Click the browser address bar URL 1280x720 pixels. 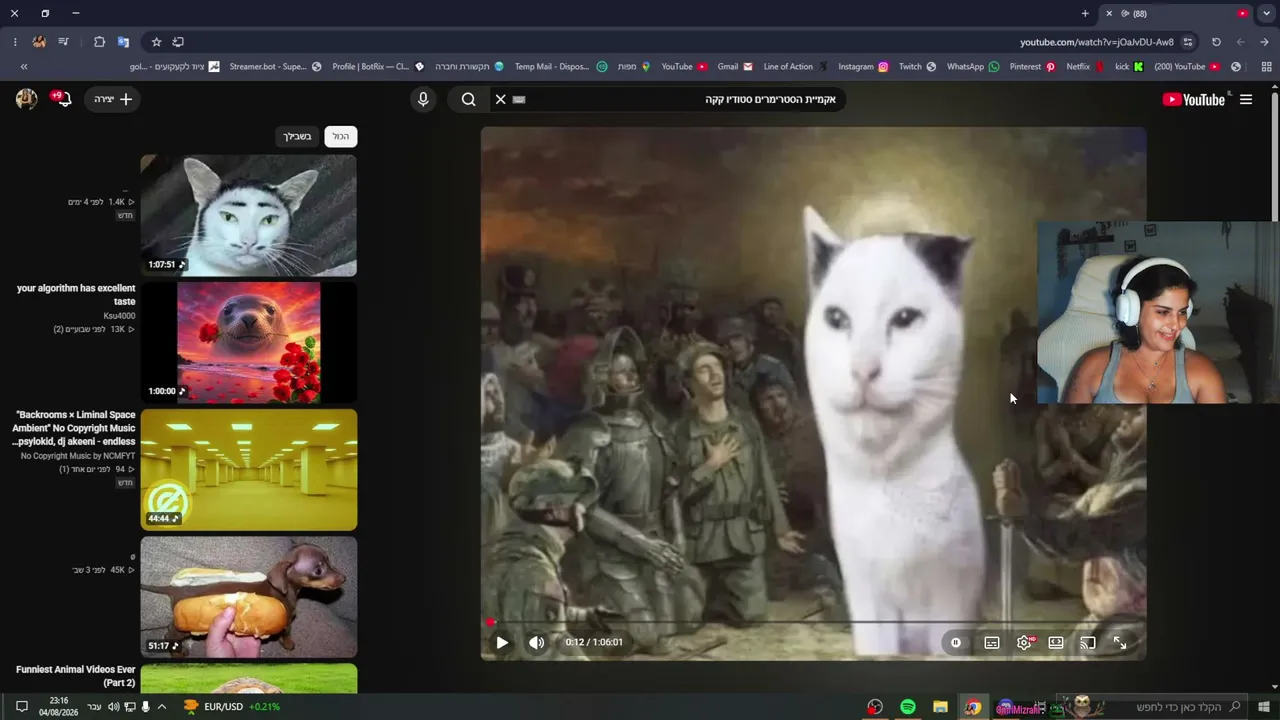pyautogui.click(x=1096, y=42)
